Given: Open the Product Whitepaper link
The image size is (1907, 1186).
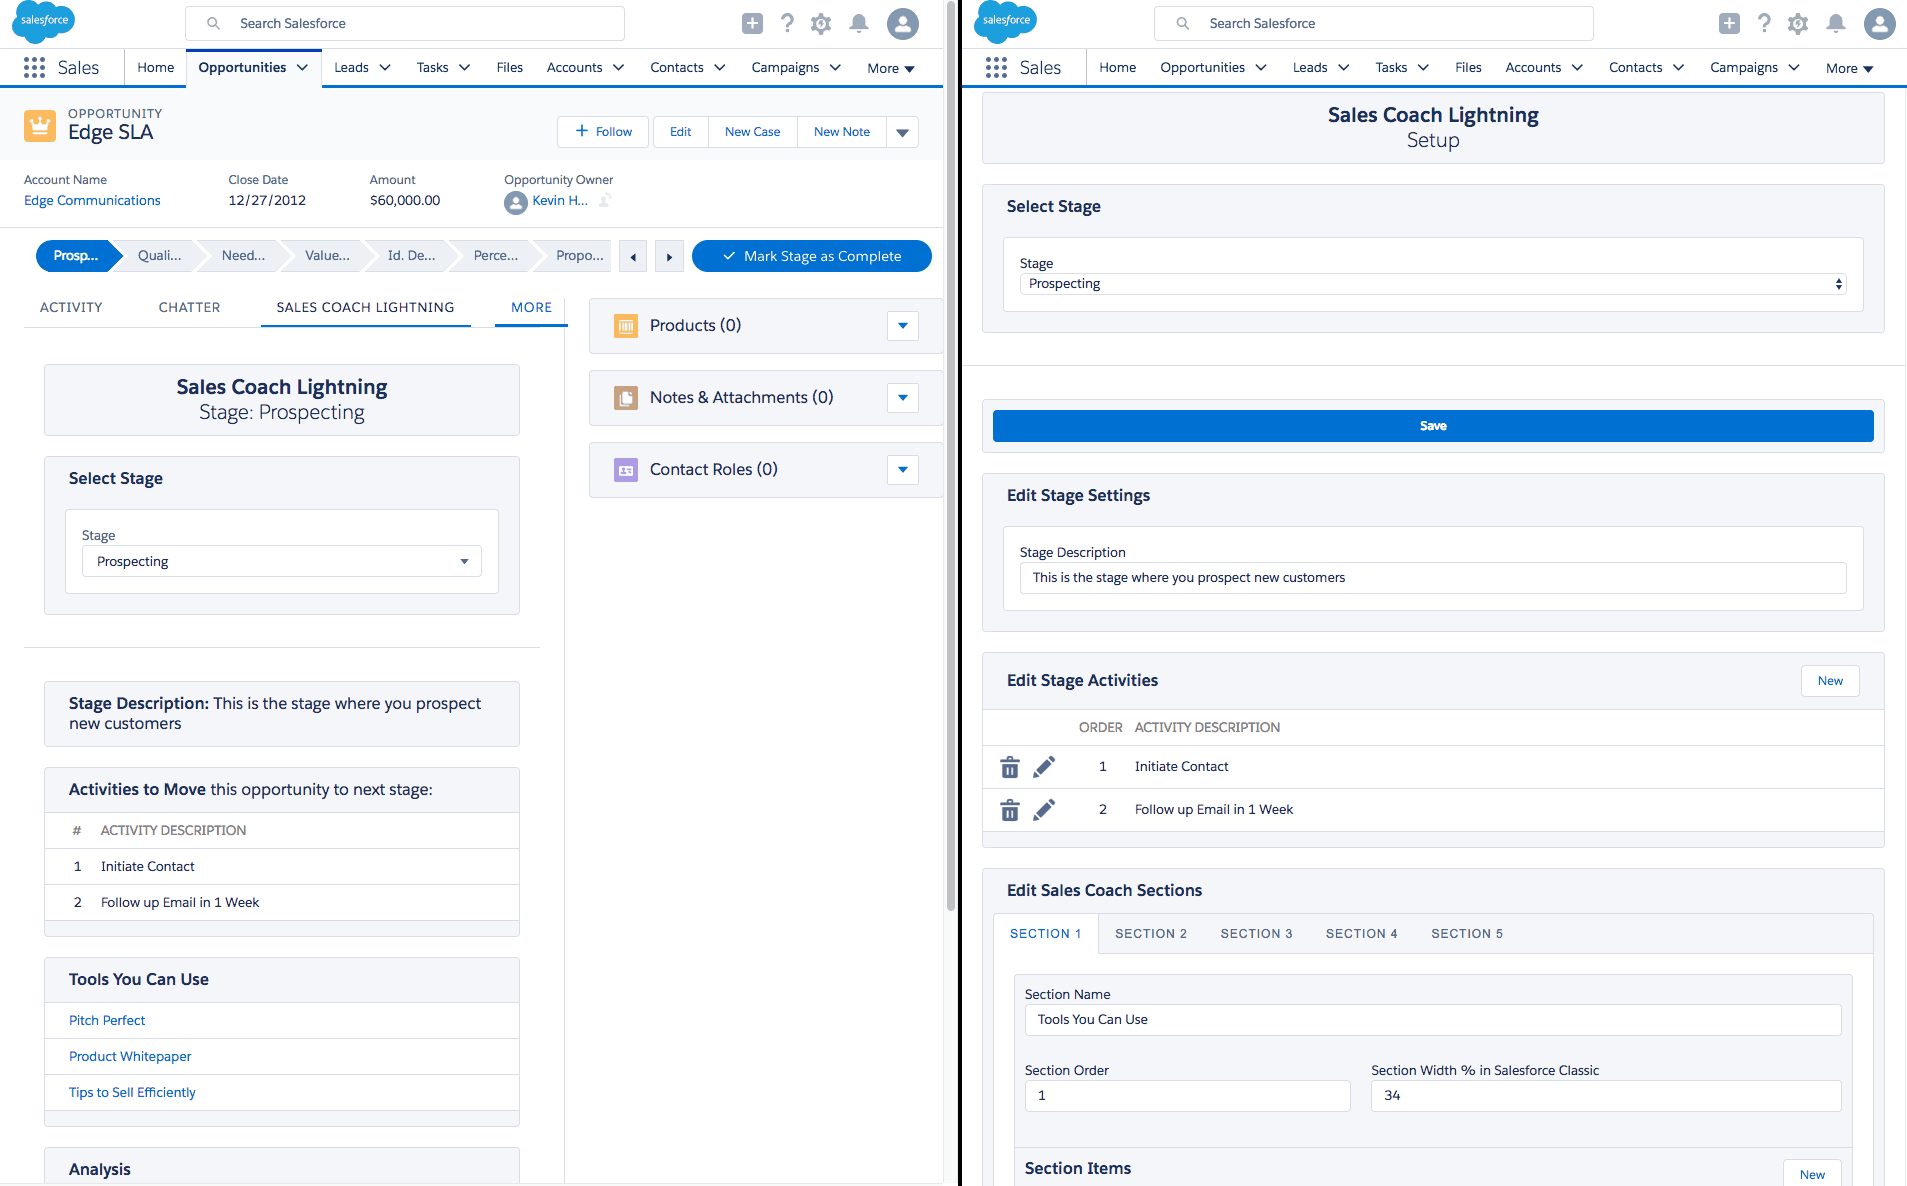Looking at the screenshot, I should [x=130, y=1056].
